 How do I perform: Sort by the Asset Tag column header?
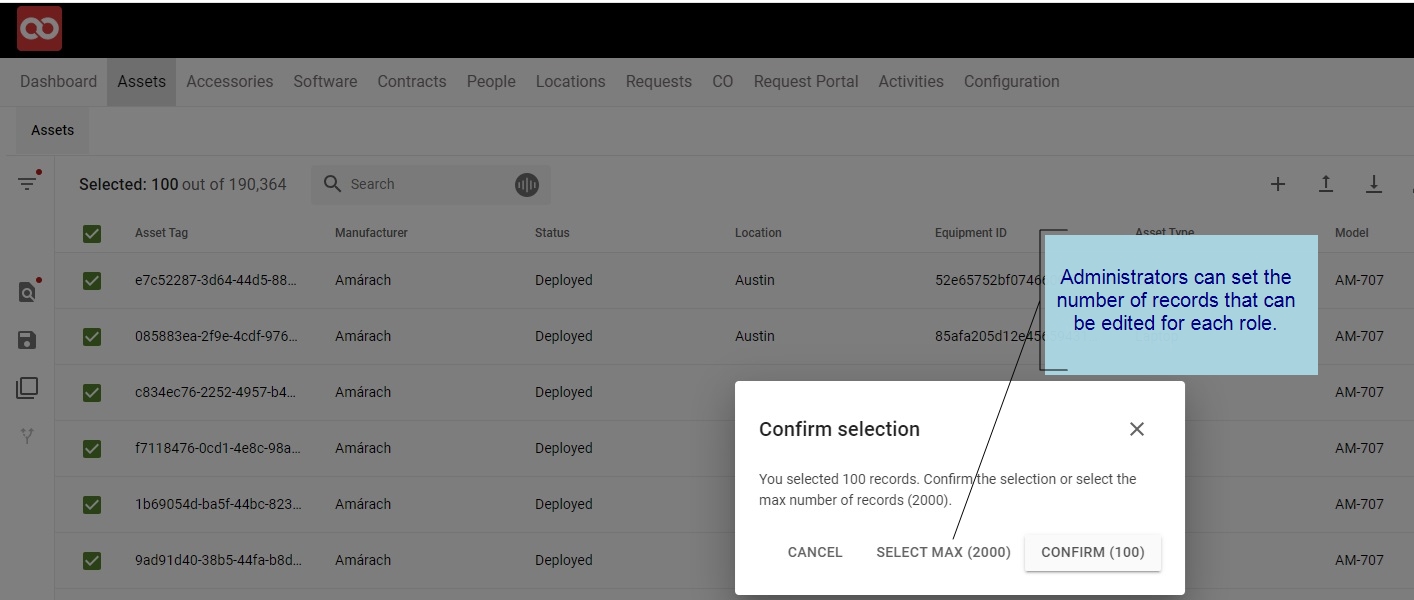coord(161,233)
